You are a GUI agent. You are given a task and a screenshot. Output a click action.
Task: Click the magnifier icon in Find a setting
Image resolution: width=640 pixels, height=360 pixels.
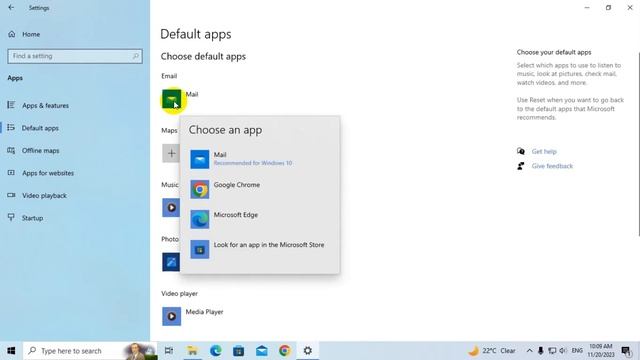(136, 56)
